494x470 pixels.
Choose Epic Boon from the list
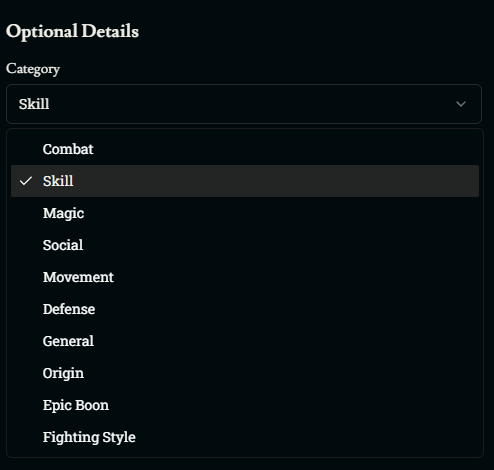(x=245, y=405)
